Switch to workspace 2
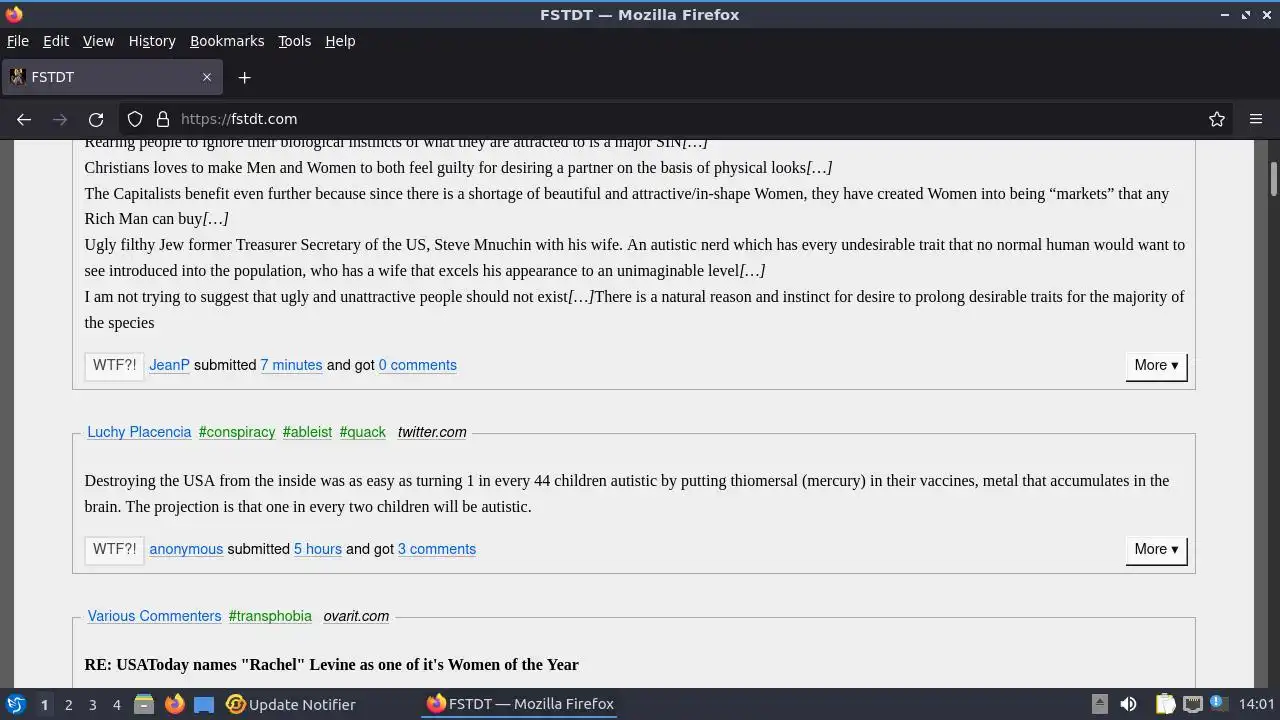The width and height of the screenshot is (1280, 720). (x=68, y=705)
